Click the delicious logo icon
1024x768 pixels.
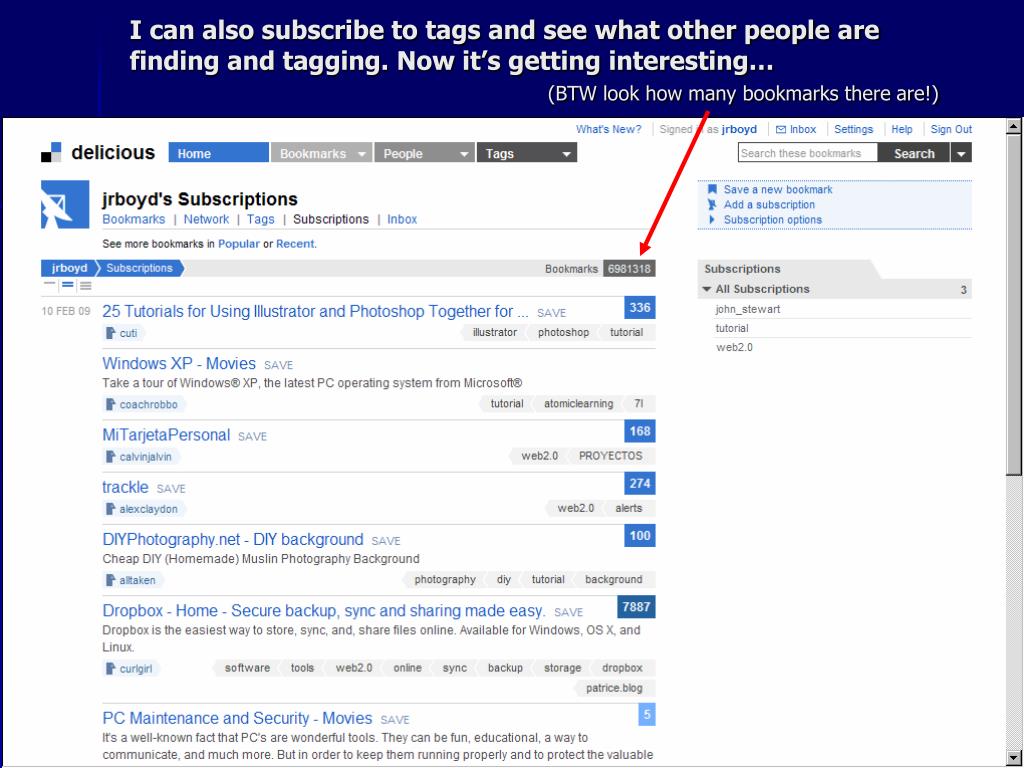[51, 152]
